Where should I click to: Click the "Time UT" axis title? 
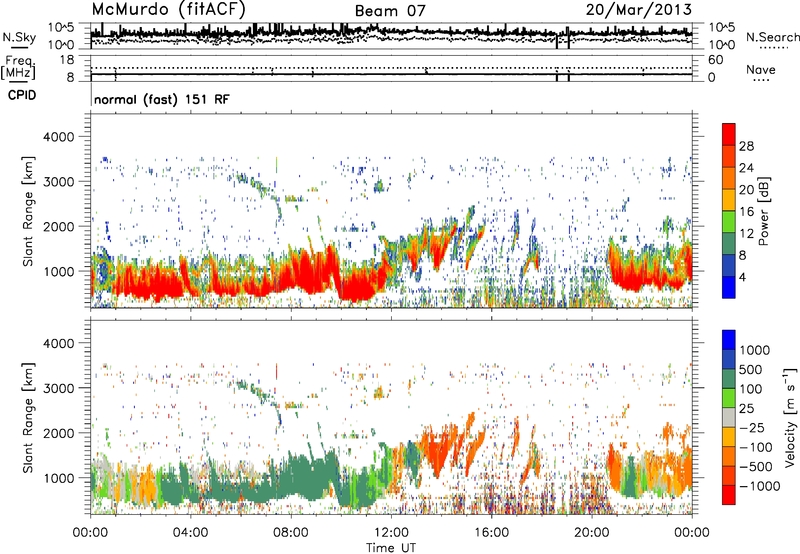(x=391, y=547)
